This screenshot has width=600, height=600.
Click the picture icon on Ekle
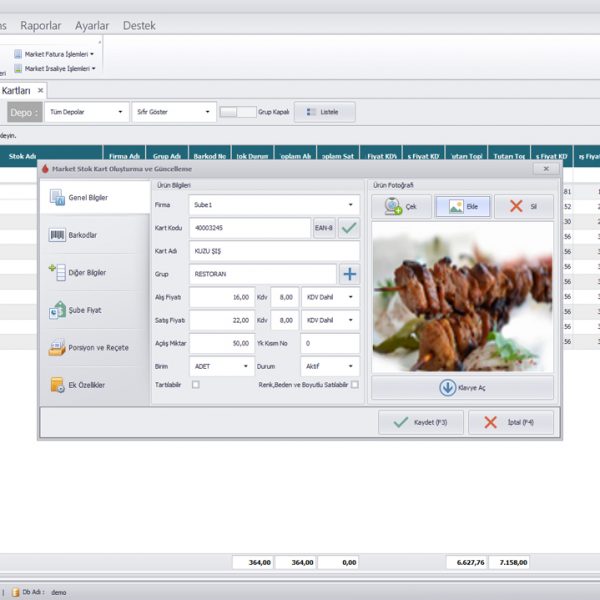coord(456,207)
